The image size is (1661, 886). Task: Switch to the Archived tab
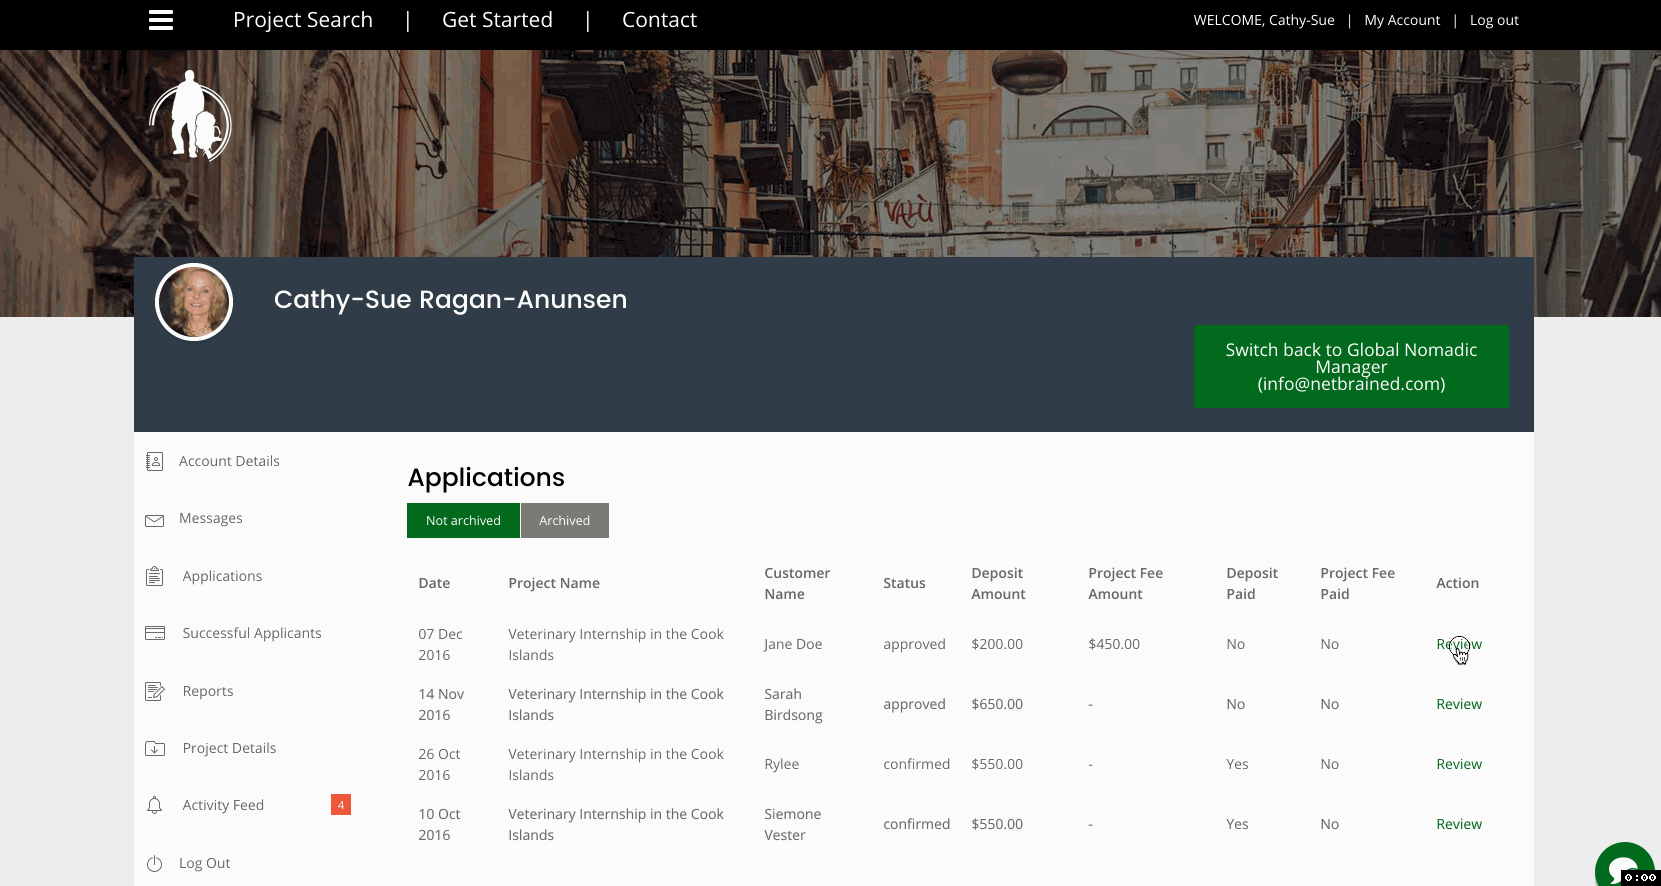coord(564,520)
